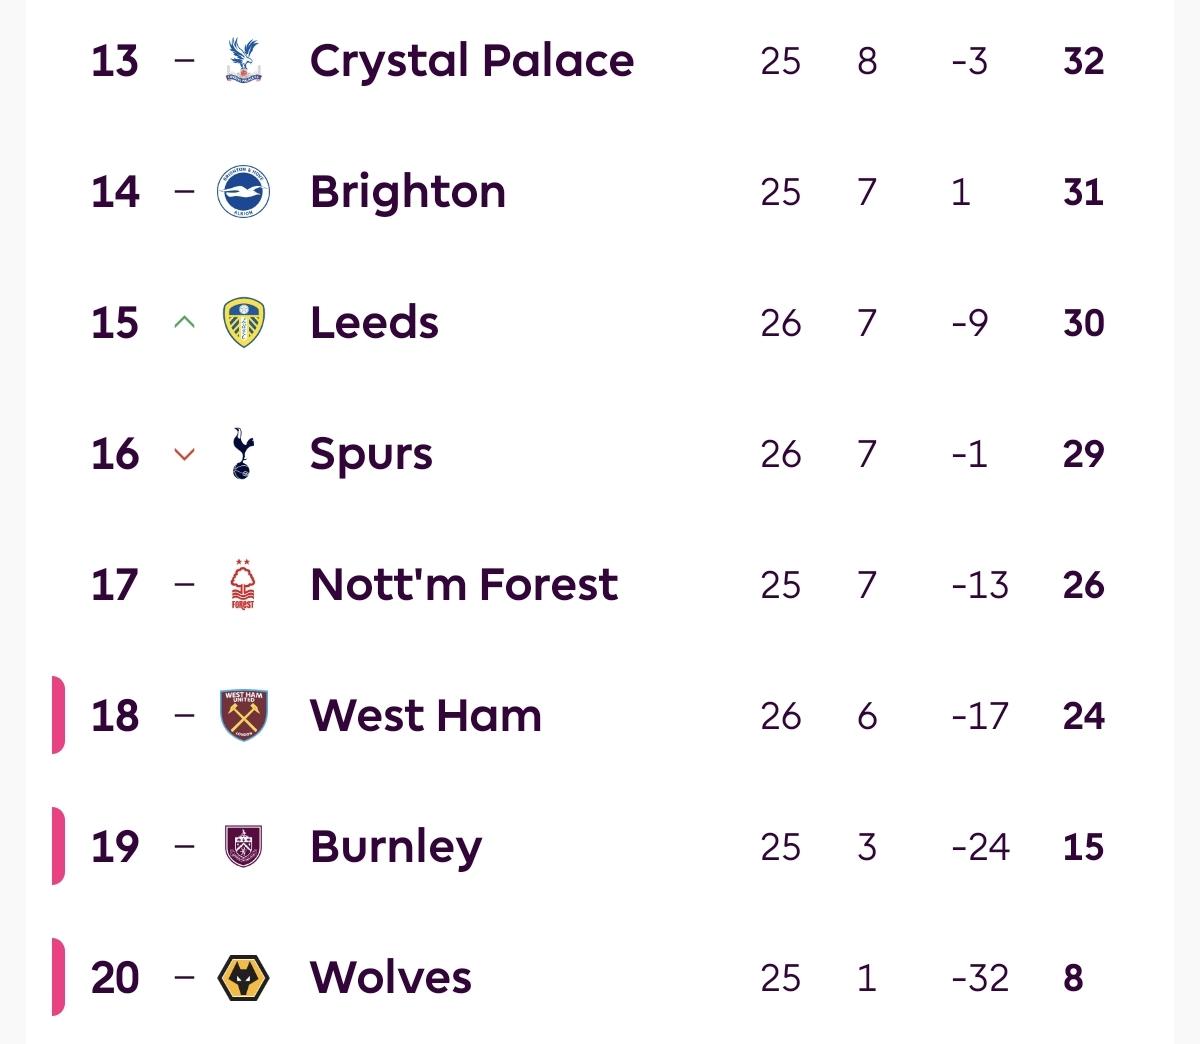Click the position number 20 for Wolves
This screenshot has height=1044, width=1200.
point(115,978)
